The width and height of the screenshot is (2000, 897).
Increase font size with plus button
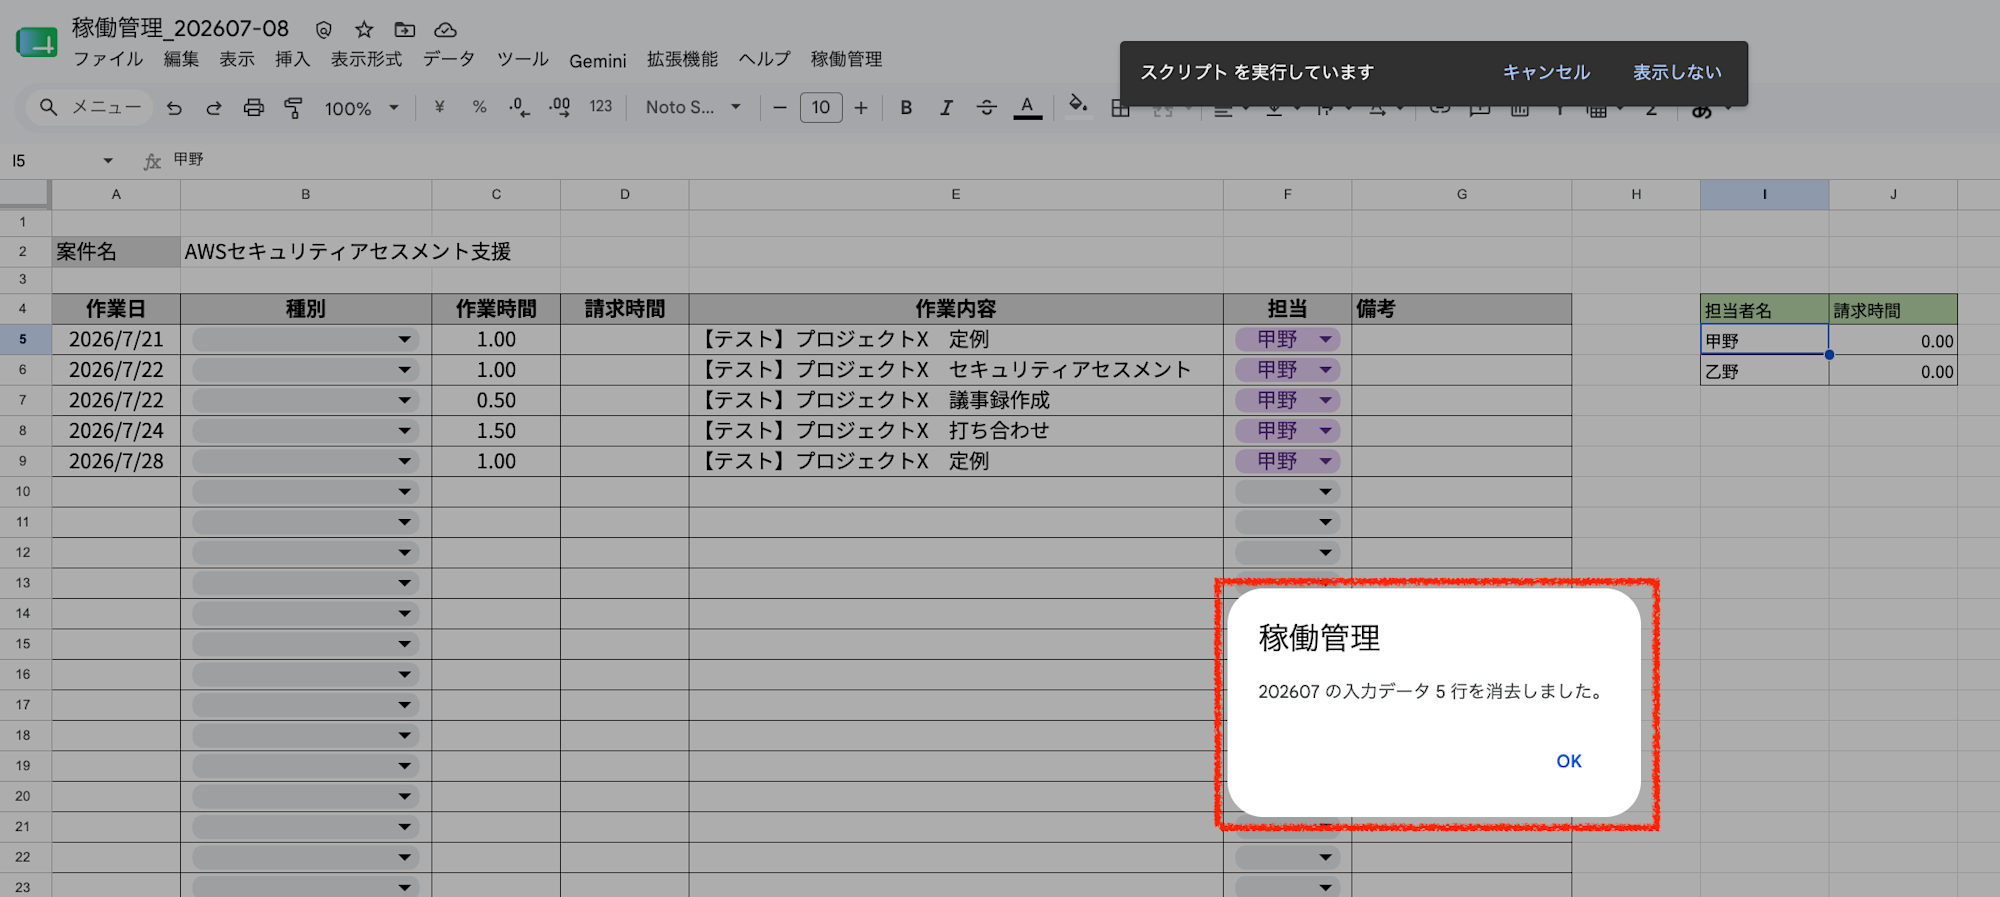[861, 107]
